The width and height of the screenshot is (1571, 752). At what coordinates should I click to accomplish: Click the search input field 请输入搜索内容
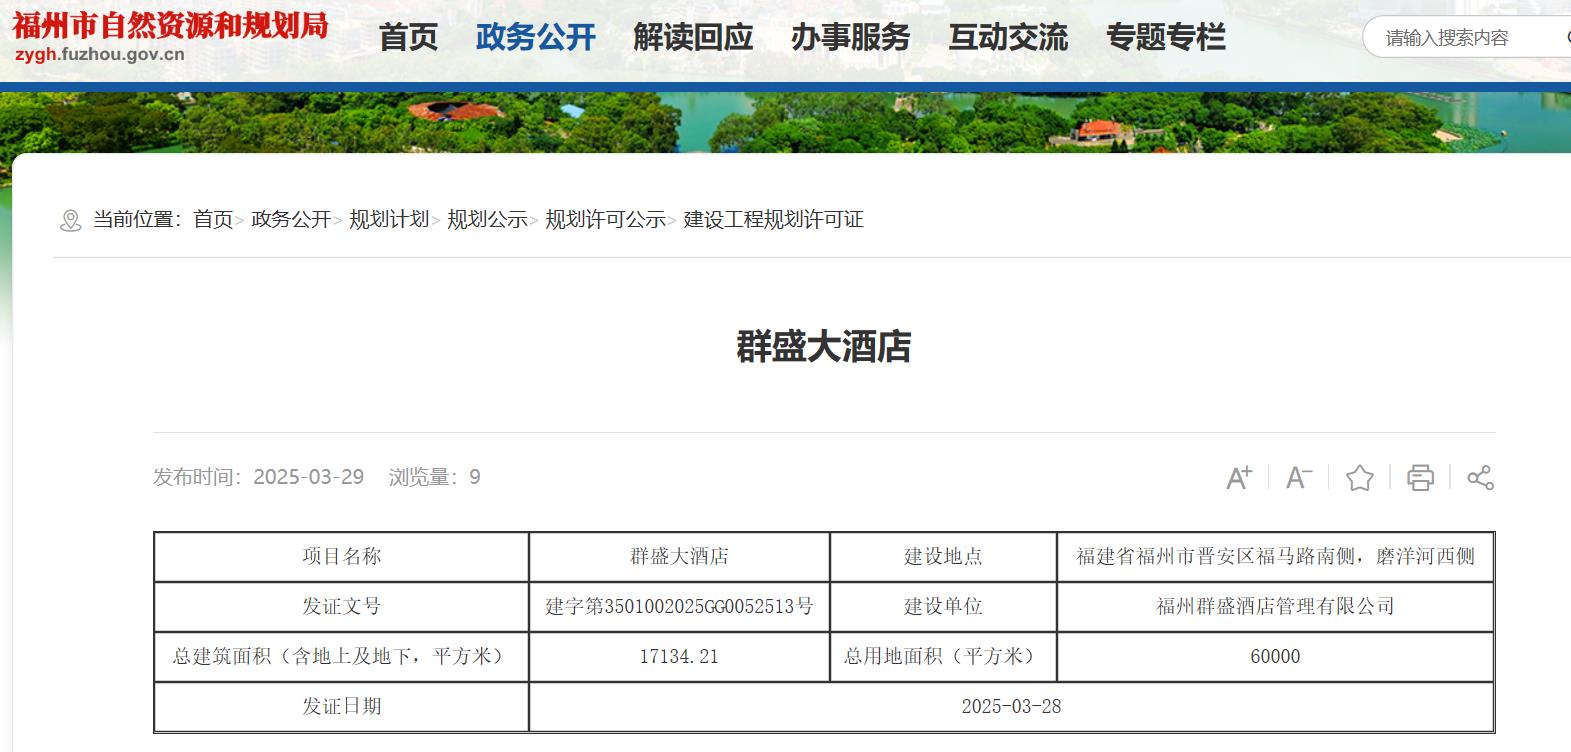1466,38
